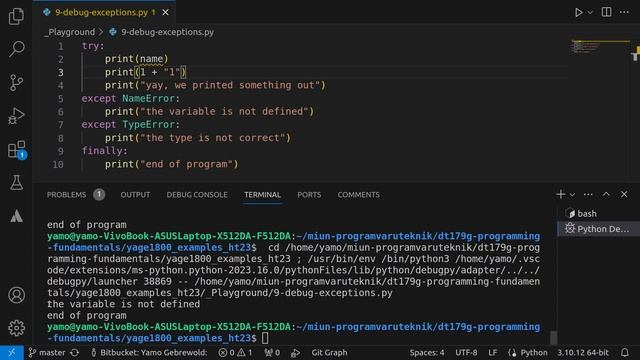
Task: Change file encoding UTF-8
Action: click(x=466, y=353)
